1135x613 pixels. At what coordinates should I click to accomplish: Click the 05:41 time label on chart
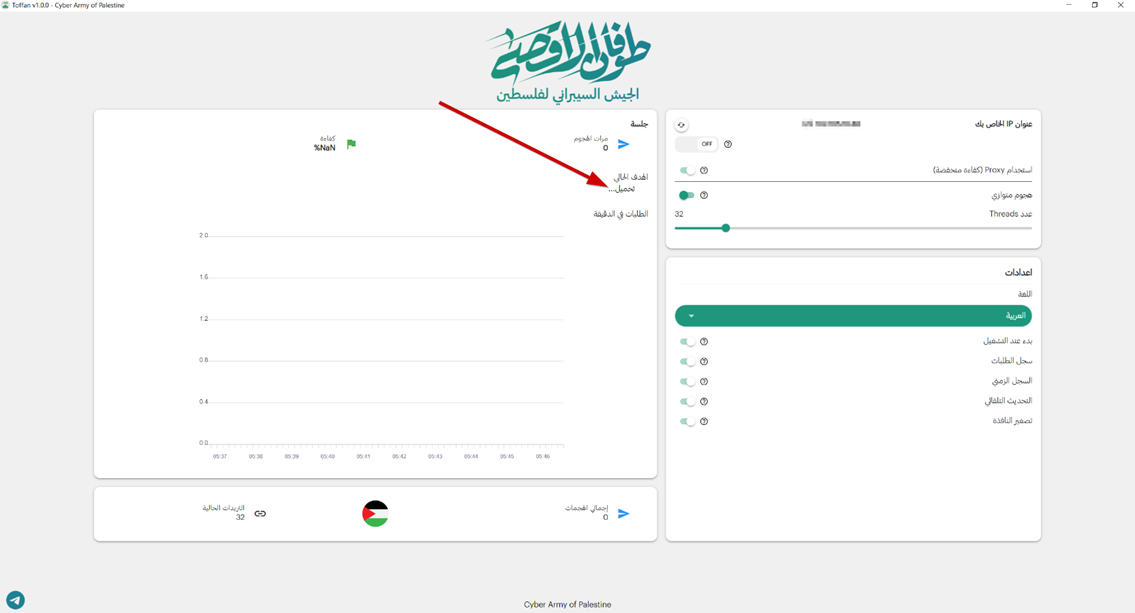(363, 457)
